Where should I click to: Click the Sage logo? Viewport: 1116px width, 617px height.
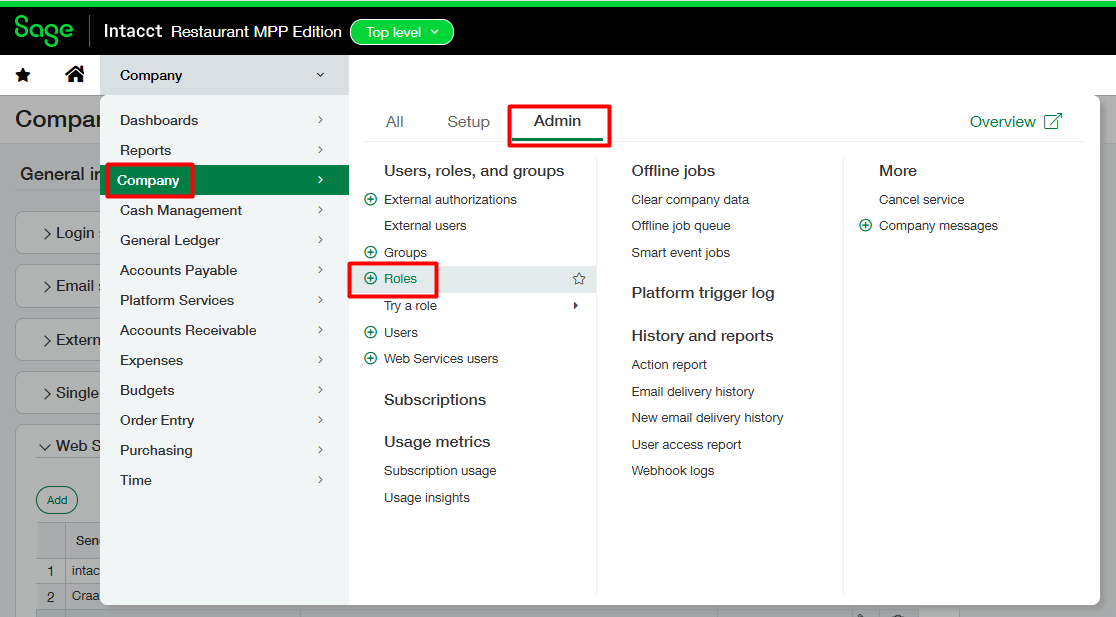coord(43,31)
